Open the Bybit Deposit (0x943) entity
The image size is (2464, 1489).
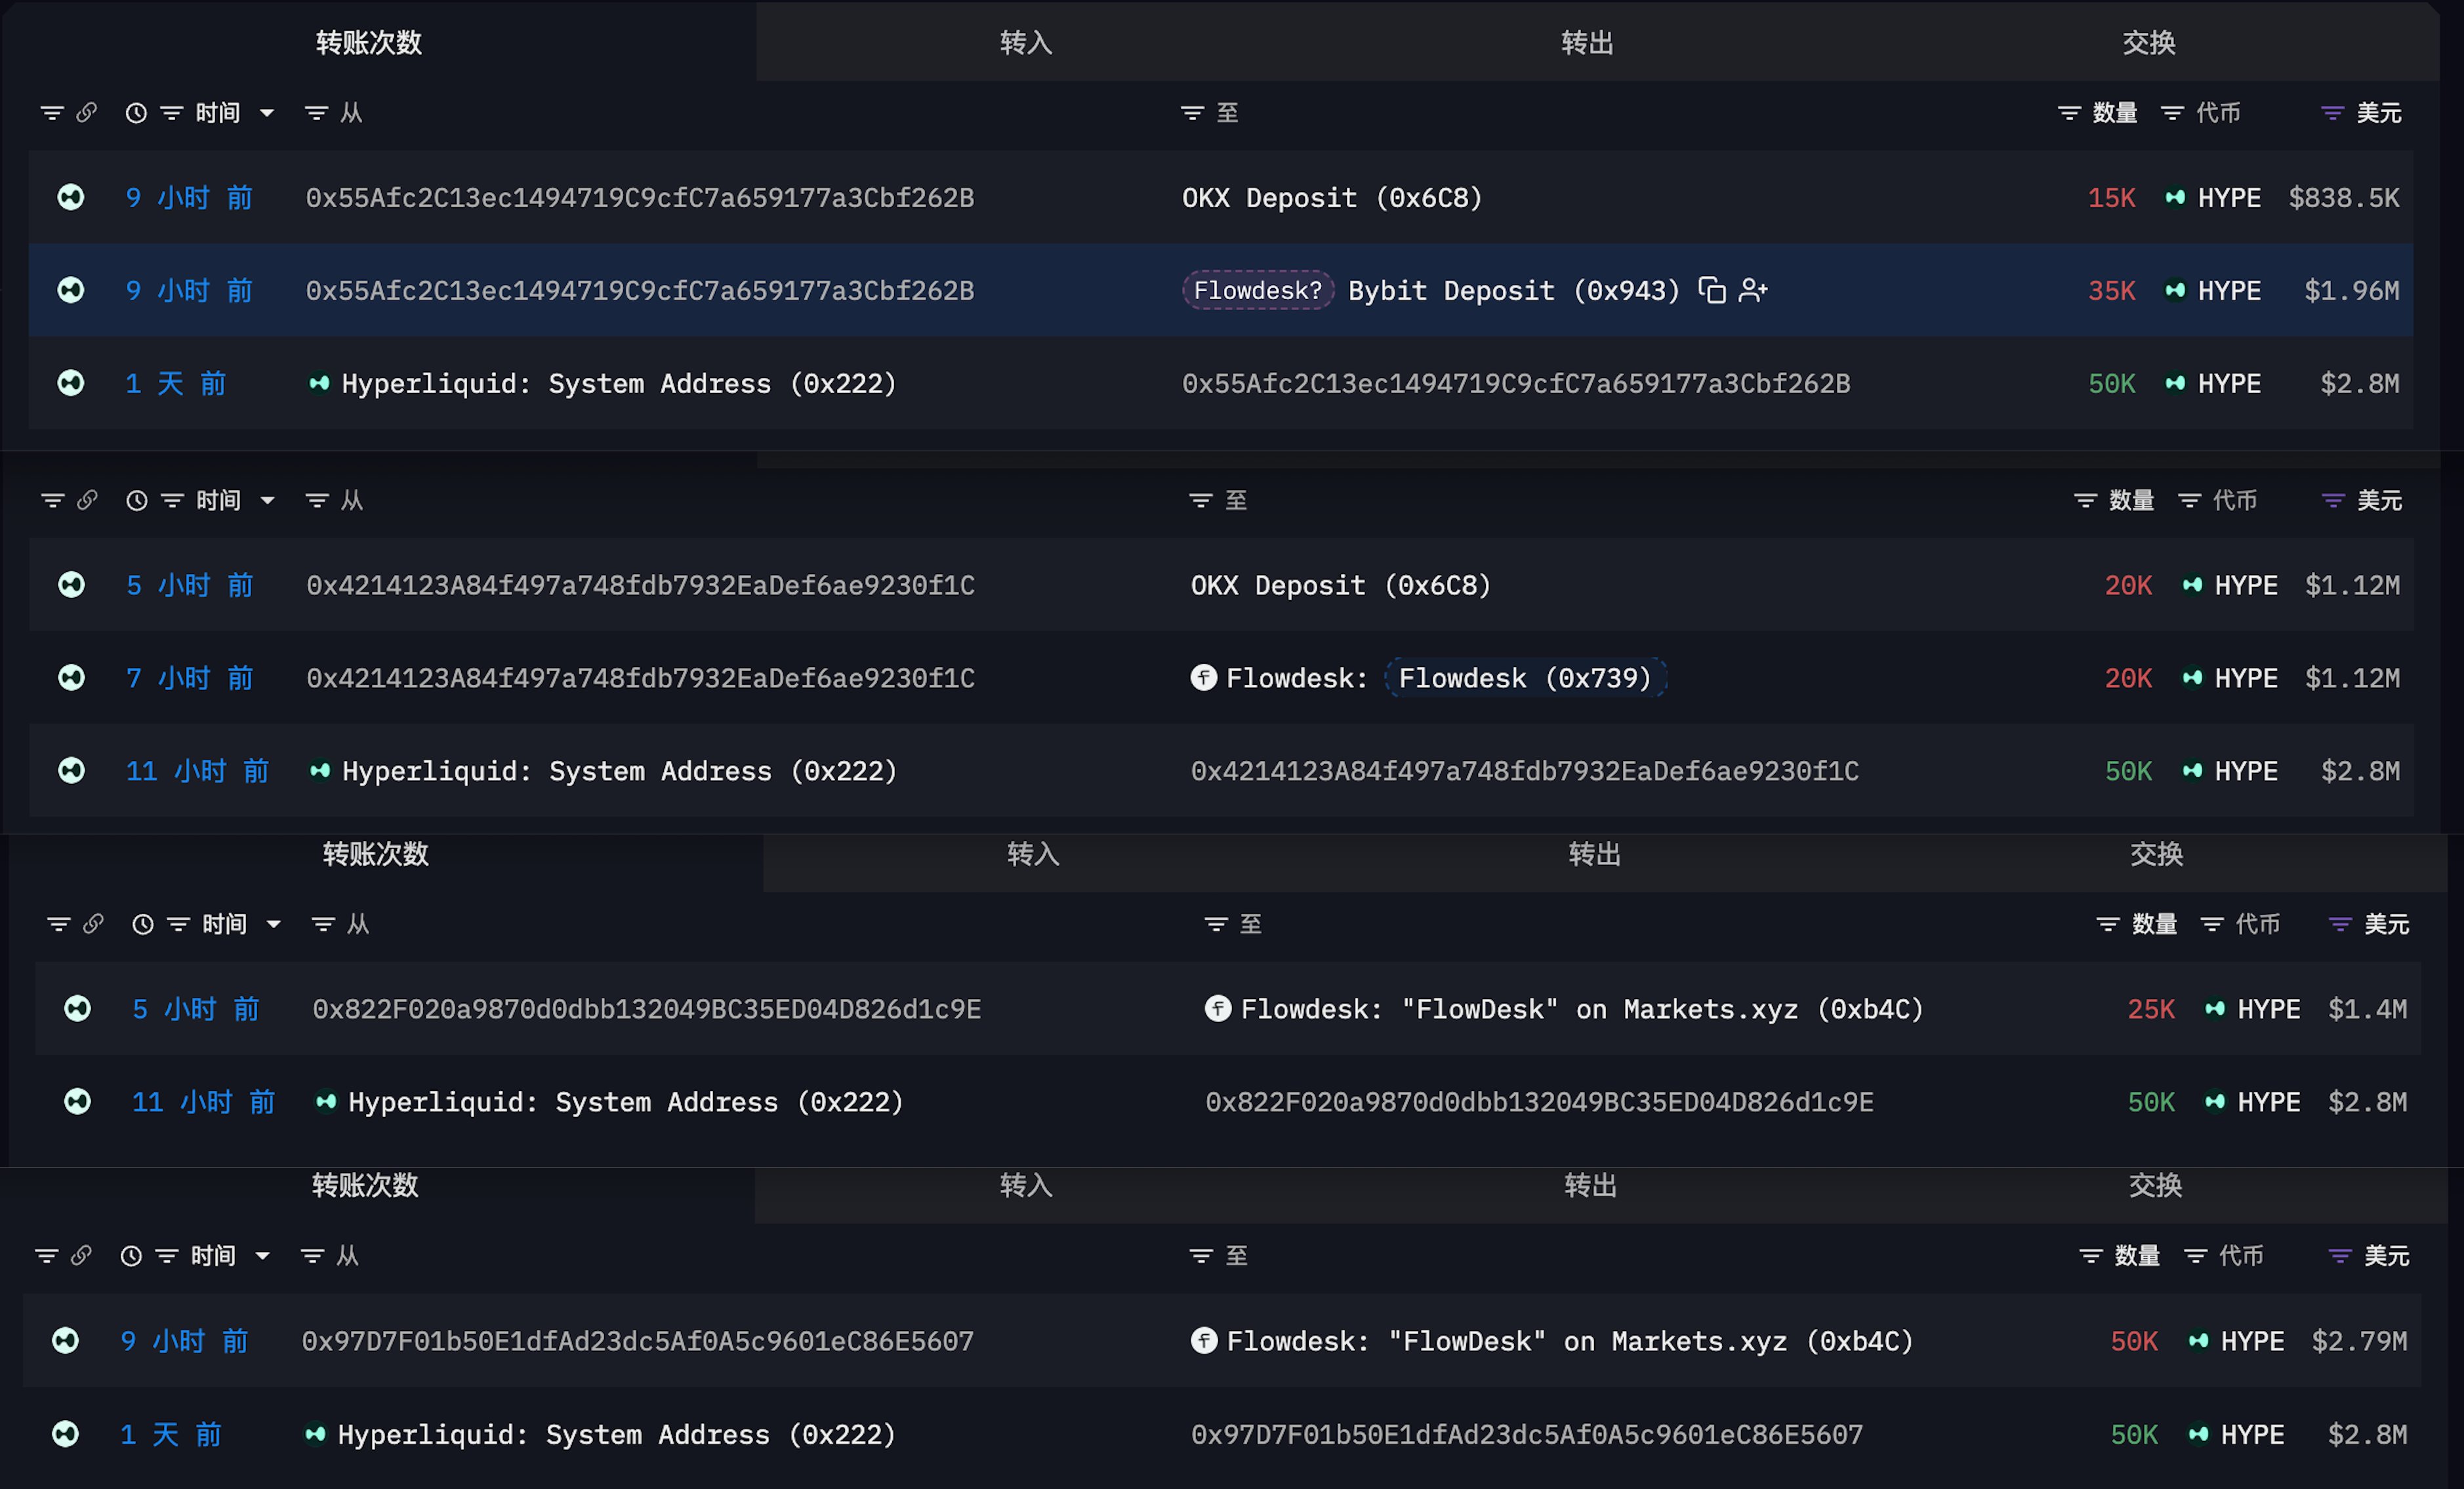1514,290
